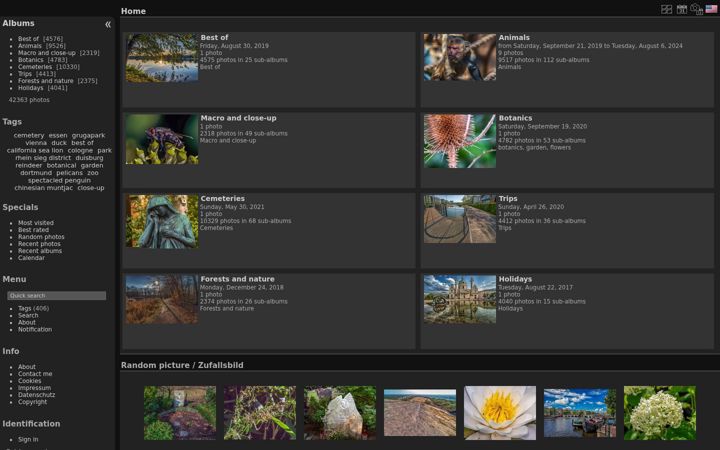Open 'Trips' album in sidebar list
720x450 pixels.
pyautogui.click(x=25, y=74)
